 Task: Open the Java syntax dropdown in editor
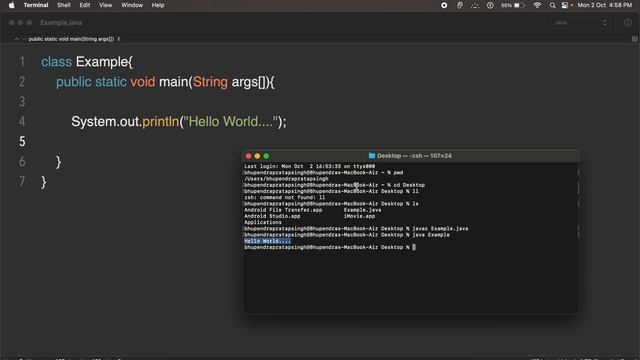pyautogui.click(x=580, y=23)
